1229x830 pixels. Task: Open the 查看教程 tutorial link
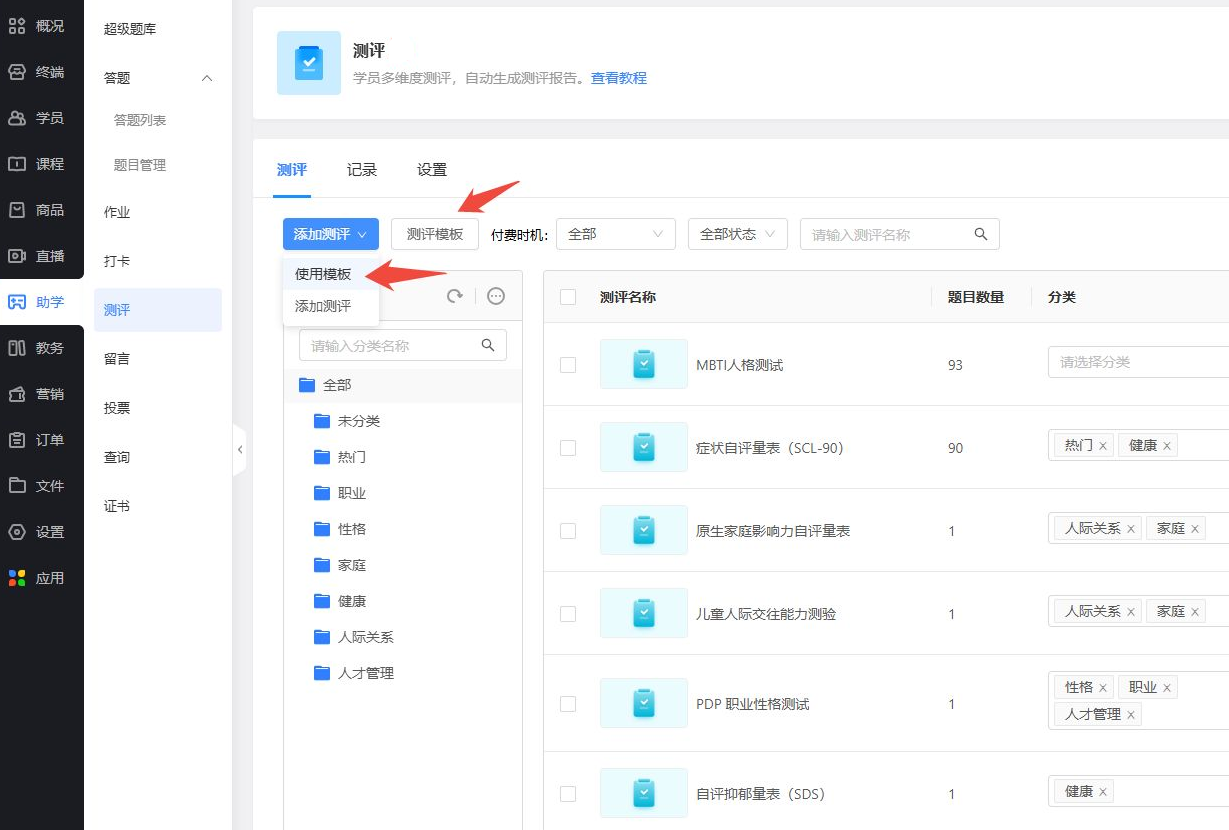618,78
